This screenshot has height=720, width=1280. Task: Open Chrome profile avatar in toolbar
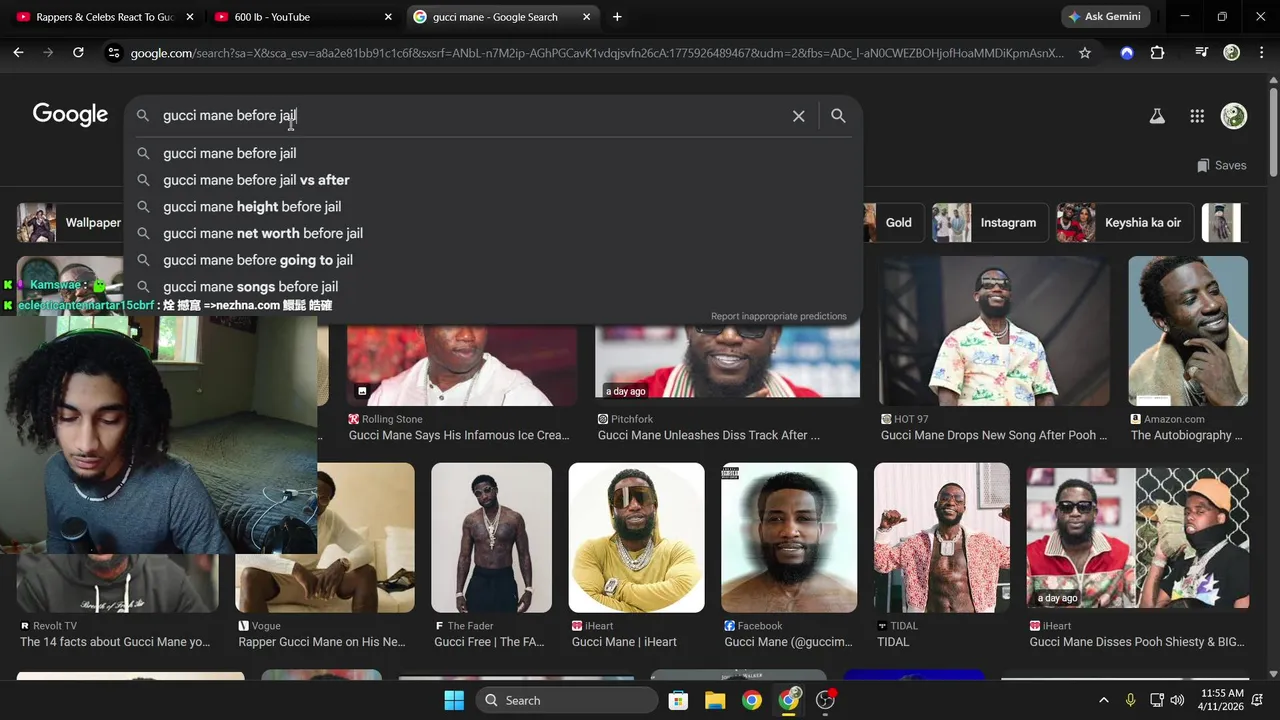1232,53
